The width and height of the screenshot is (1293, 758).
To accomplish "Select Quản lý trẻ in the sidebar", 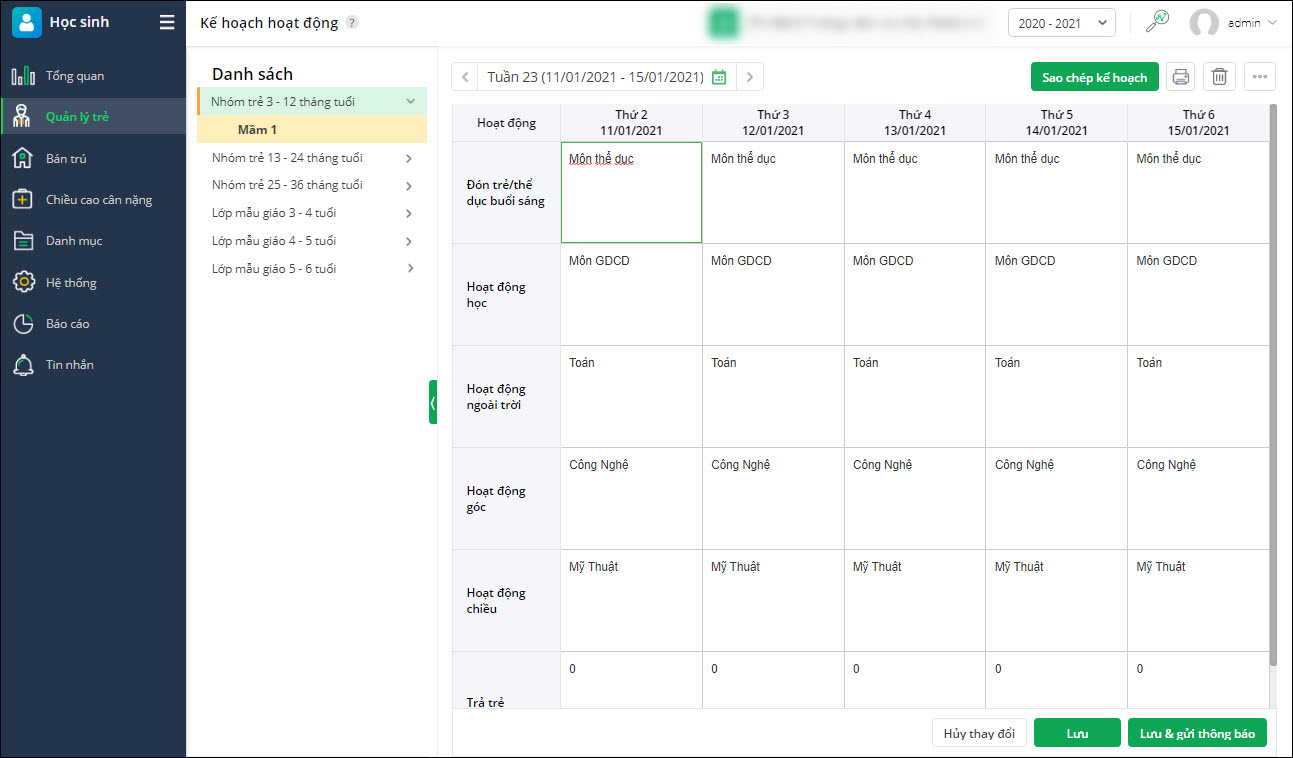I will coord(93,117).
